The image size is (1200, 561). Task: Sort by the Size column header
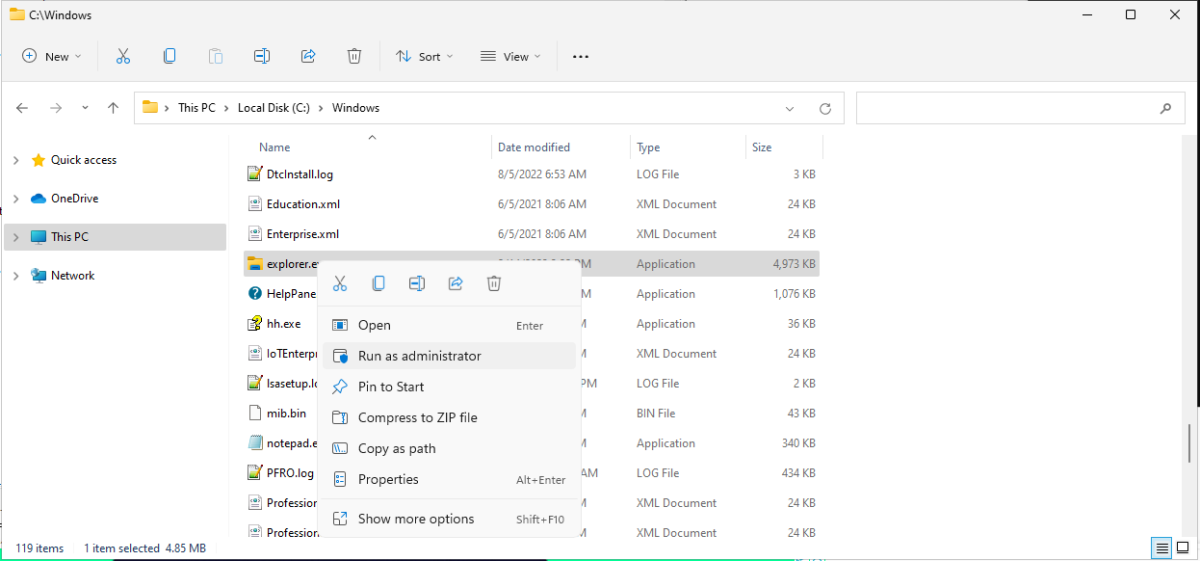click(x=762, y=147)
